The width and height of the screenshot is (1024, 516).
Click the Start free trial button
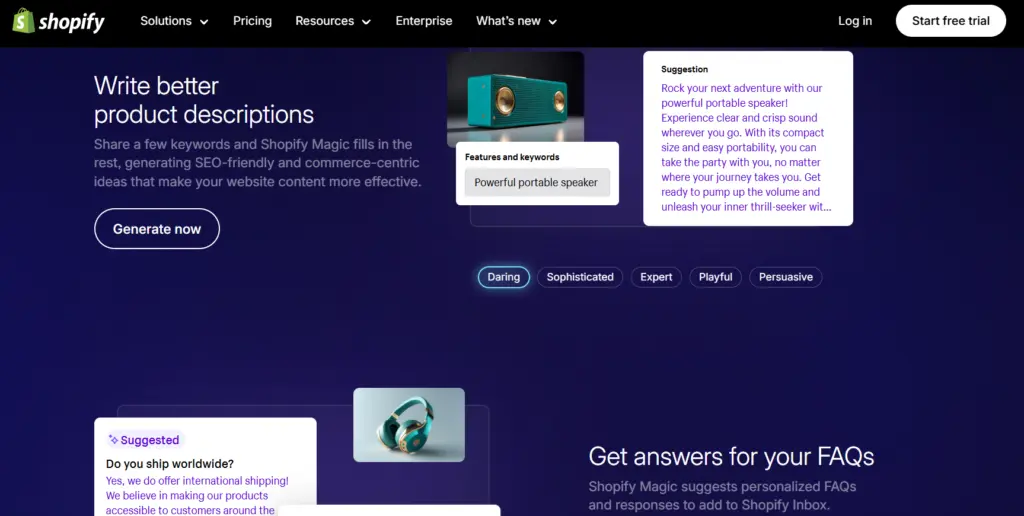(950, 21)
